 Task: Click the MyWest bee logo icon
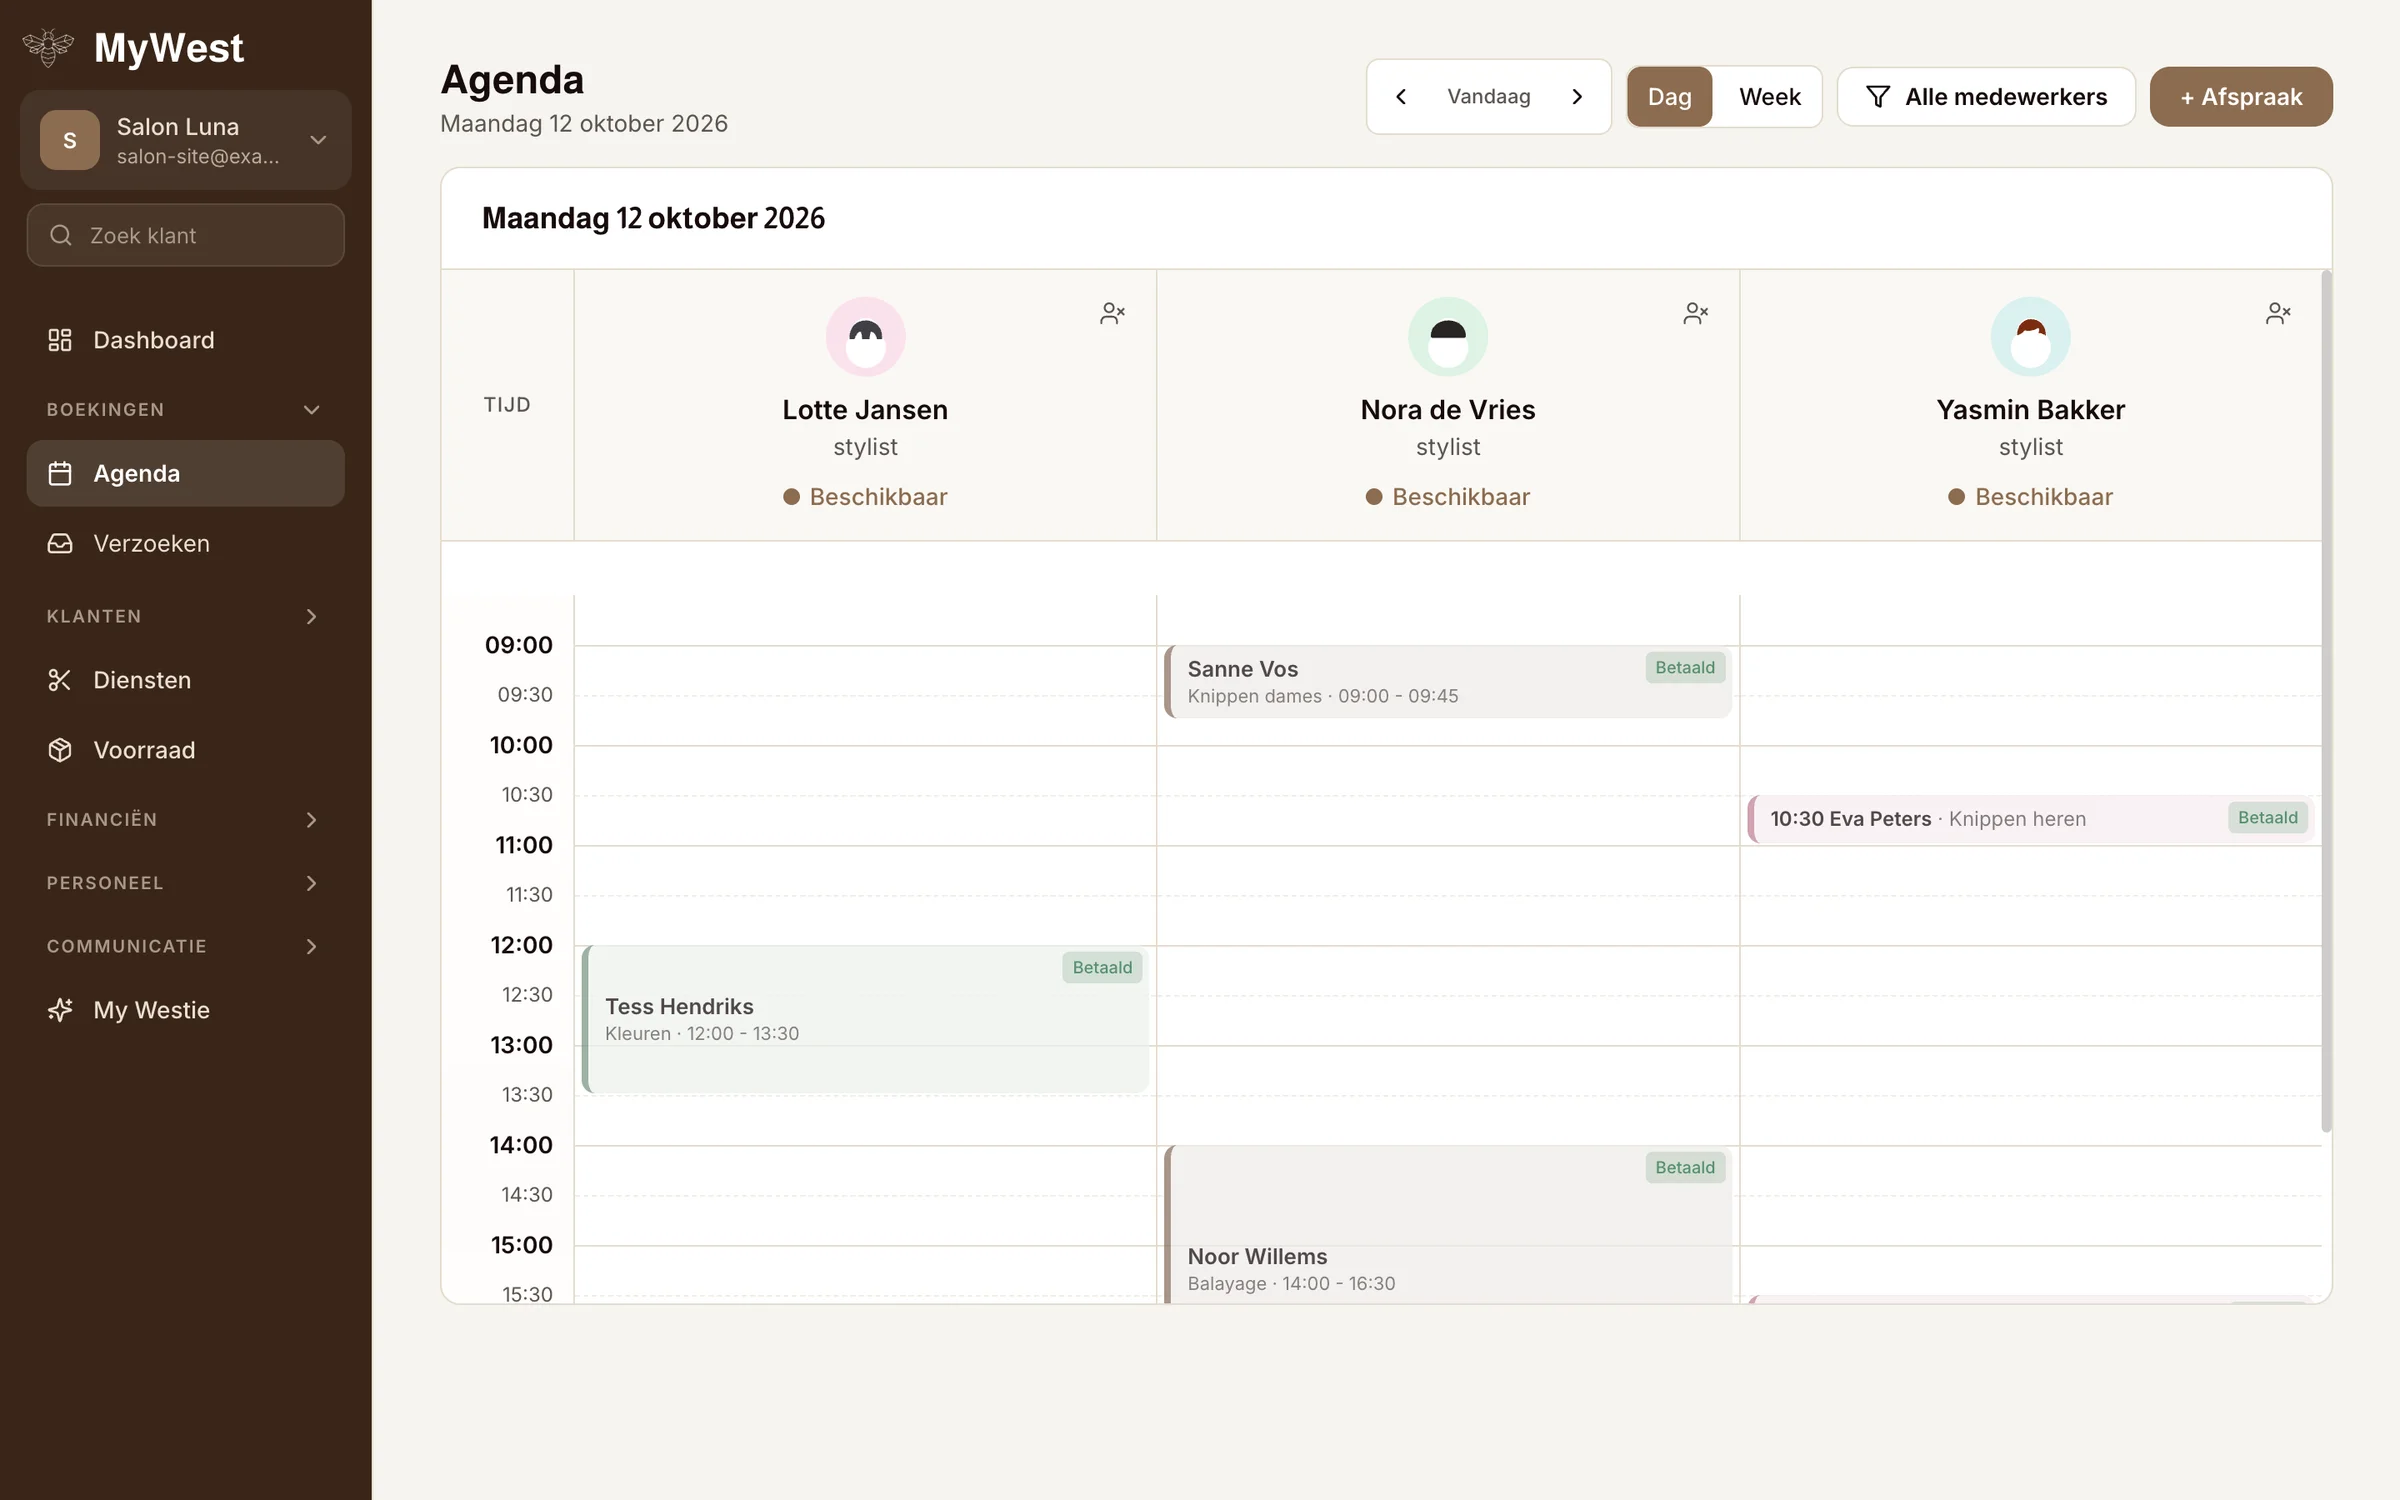tap(48, 47)
